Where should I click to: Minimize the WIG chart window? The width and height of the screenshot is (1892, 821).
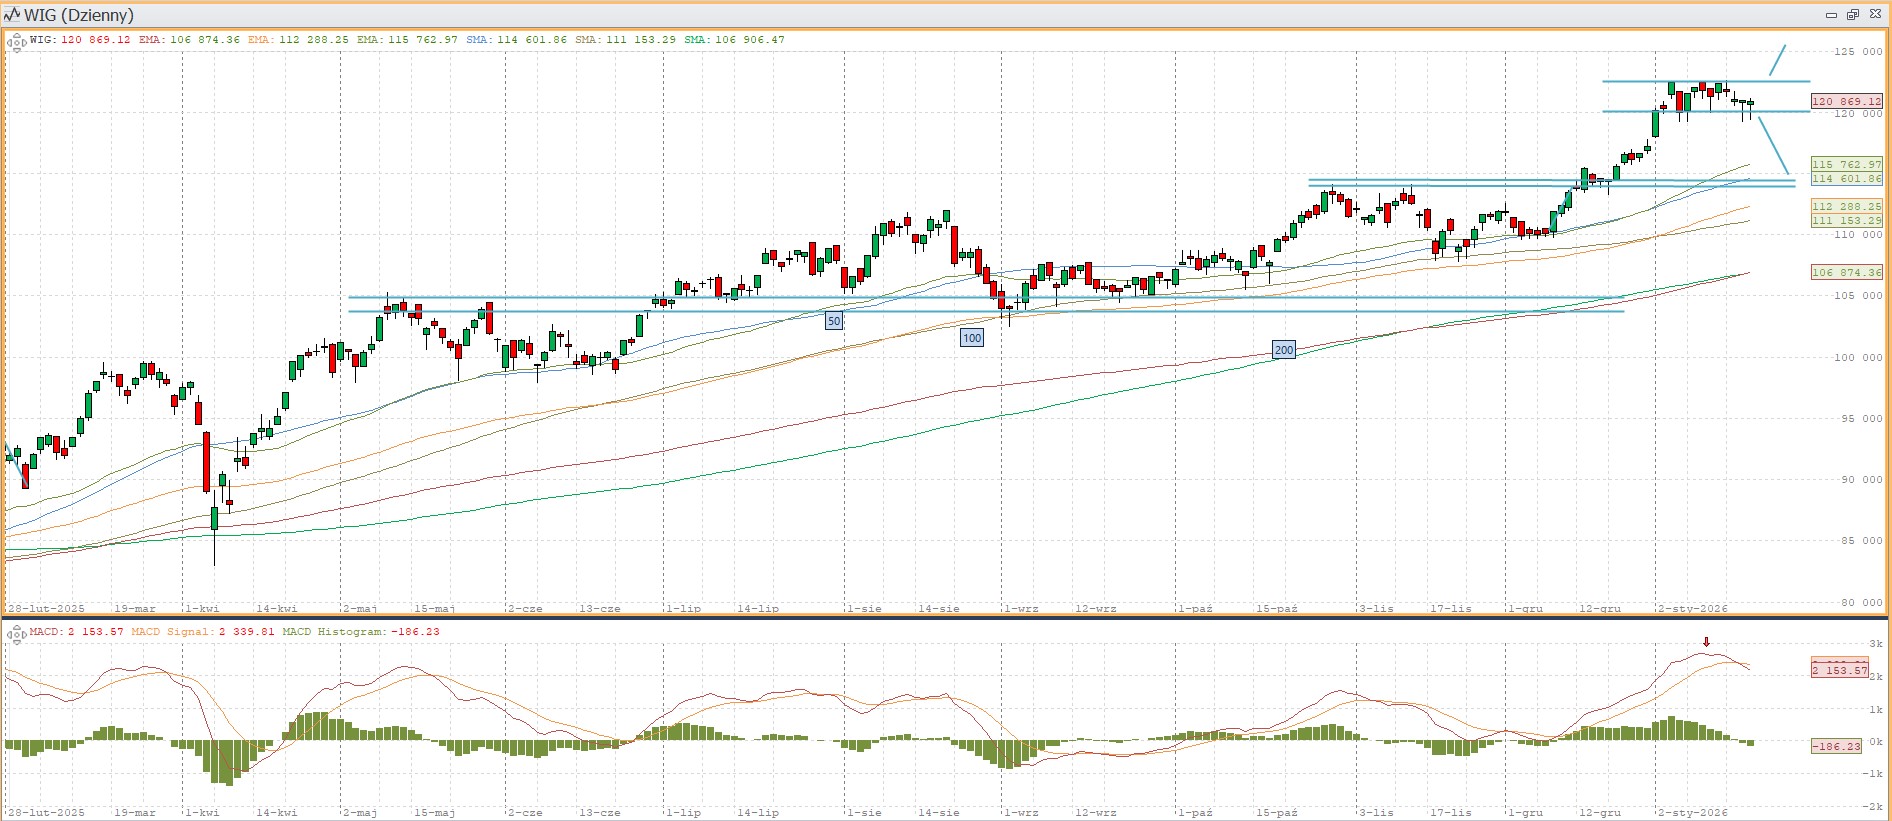1831,15
